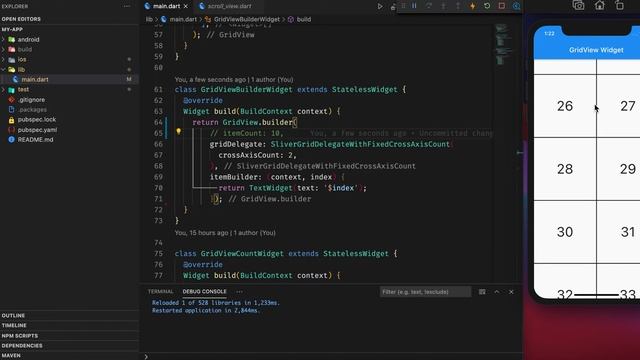Click the Step Over debug icon
The width and height of the screenshot is (640, 360).
tap(429, 6)
